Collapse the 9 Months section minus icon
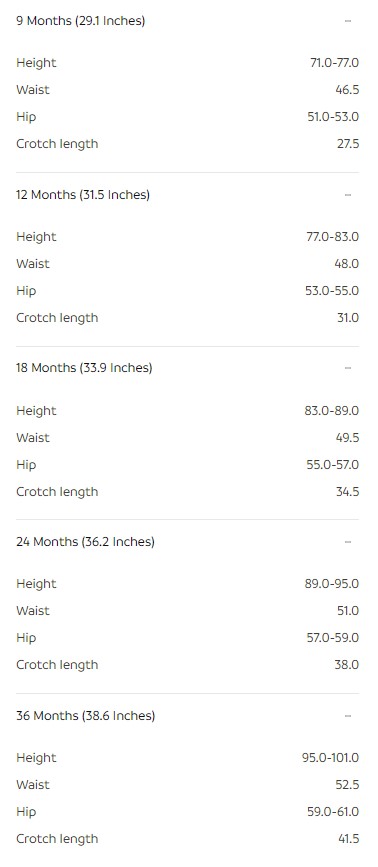 tap(348, 21)
